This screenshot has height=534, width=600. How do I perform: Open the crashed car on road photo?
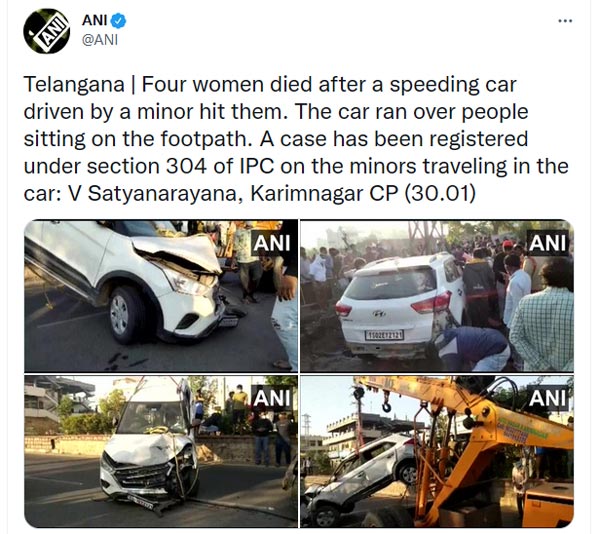point(161,451)
